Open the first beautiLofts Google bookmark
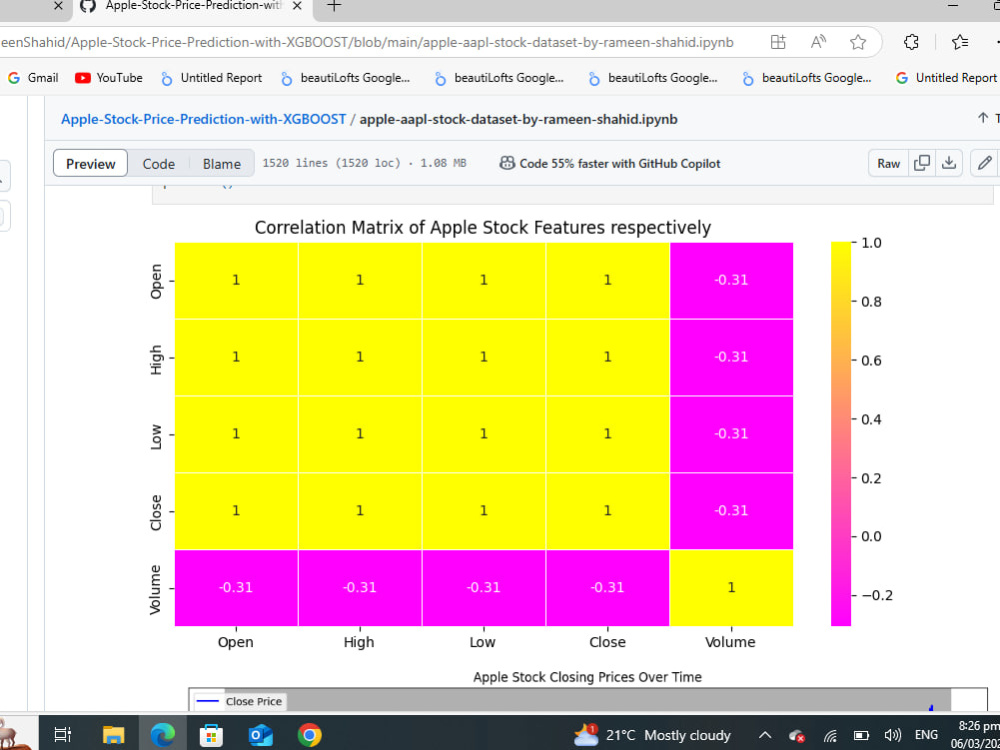1000x750 pixels. (x=346, y=78)
